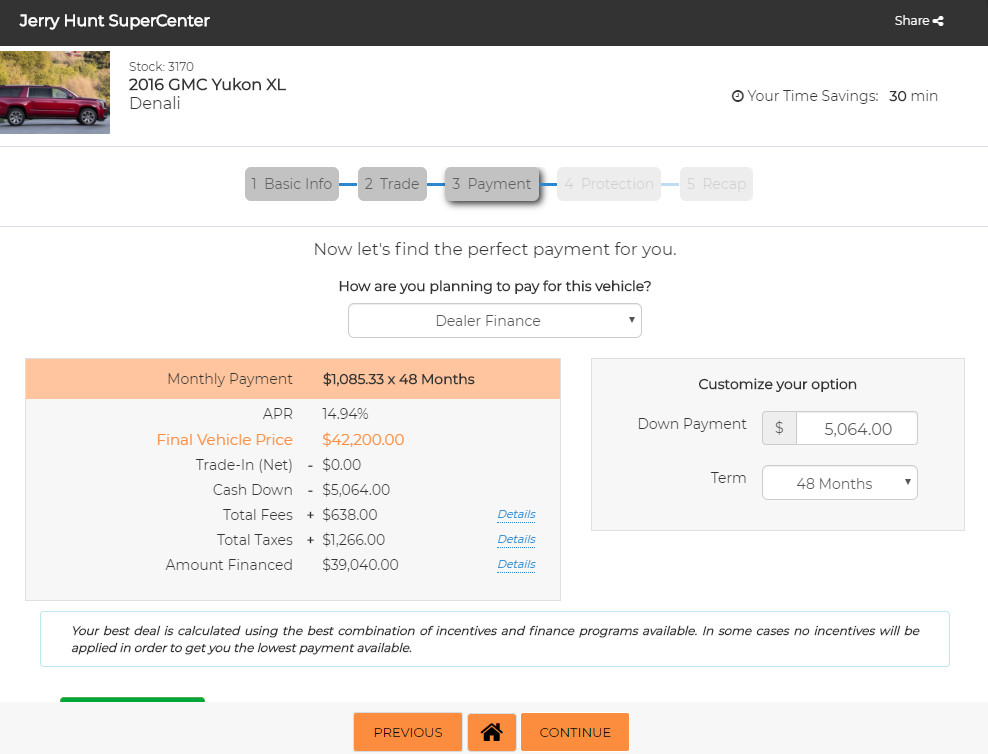Go to home with house icon
This screenshot has width=988, height=754.
pyautogui.click(x=491, y=732)
